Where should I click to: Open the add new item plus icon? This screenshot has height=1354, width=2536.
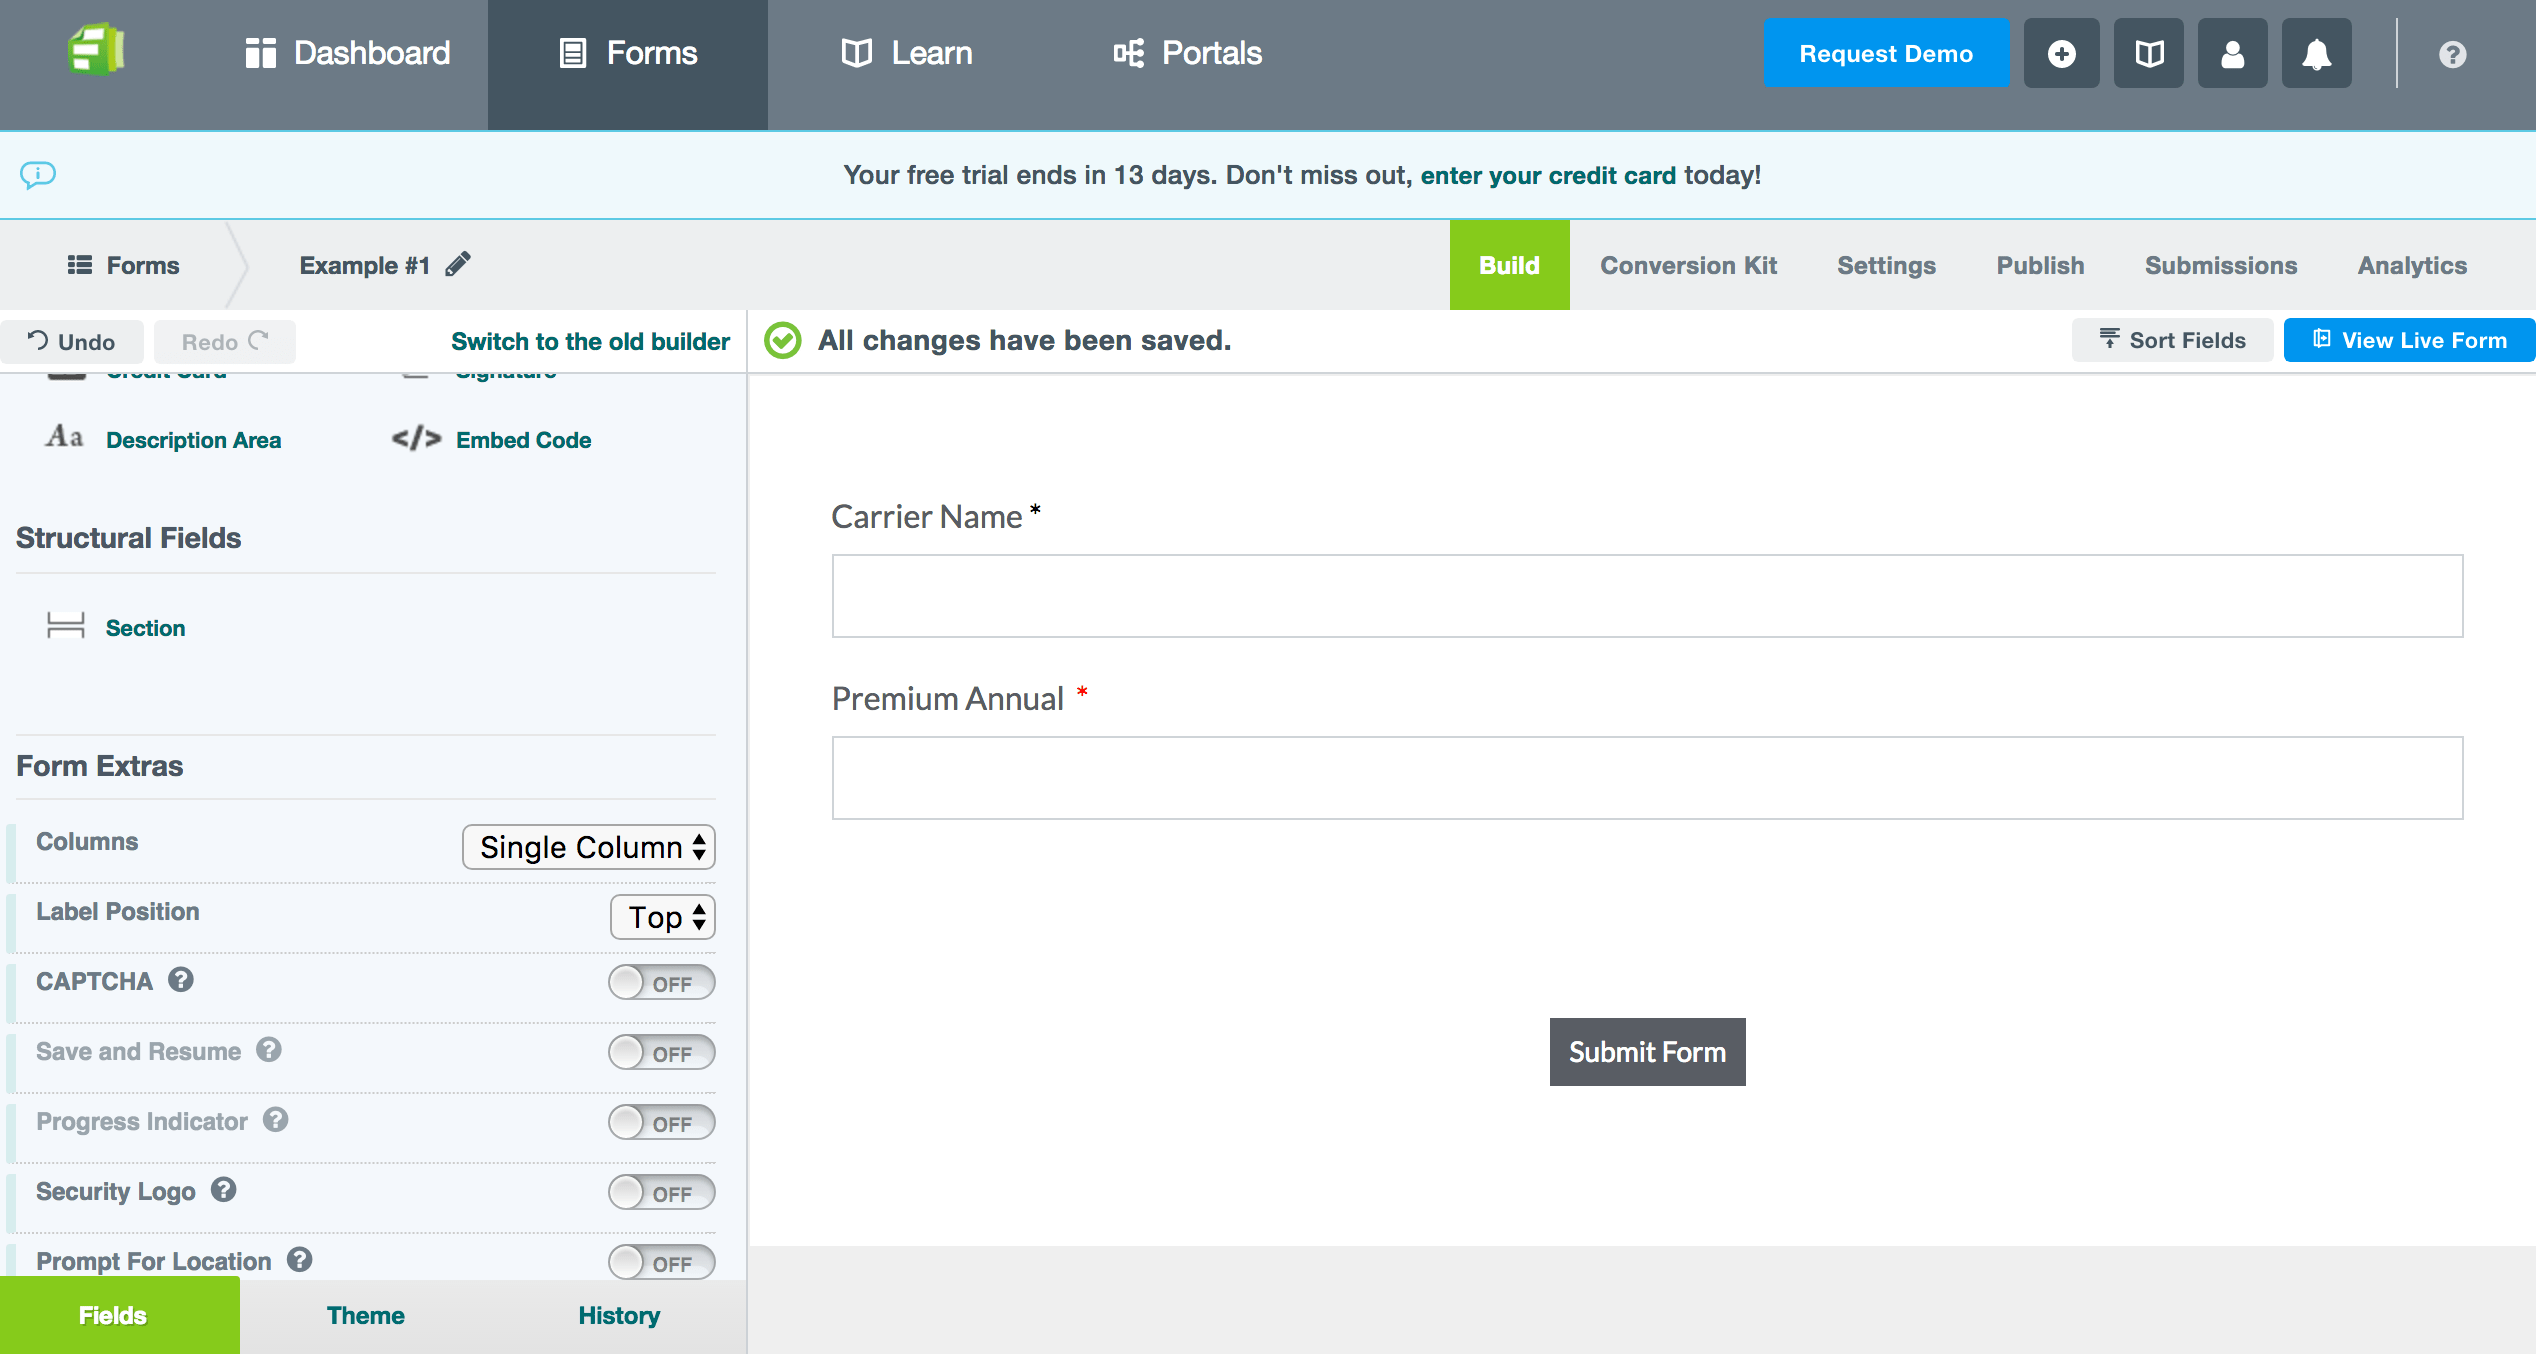[x=2061, y=52]
